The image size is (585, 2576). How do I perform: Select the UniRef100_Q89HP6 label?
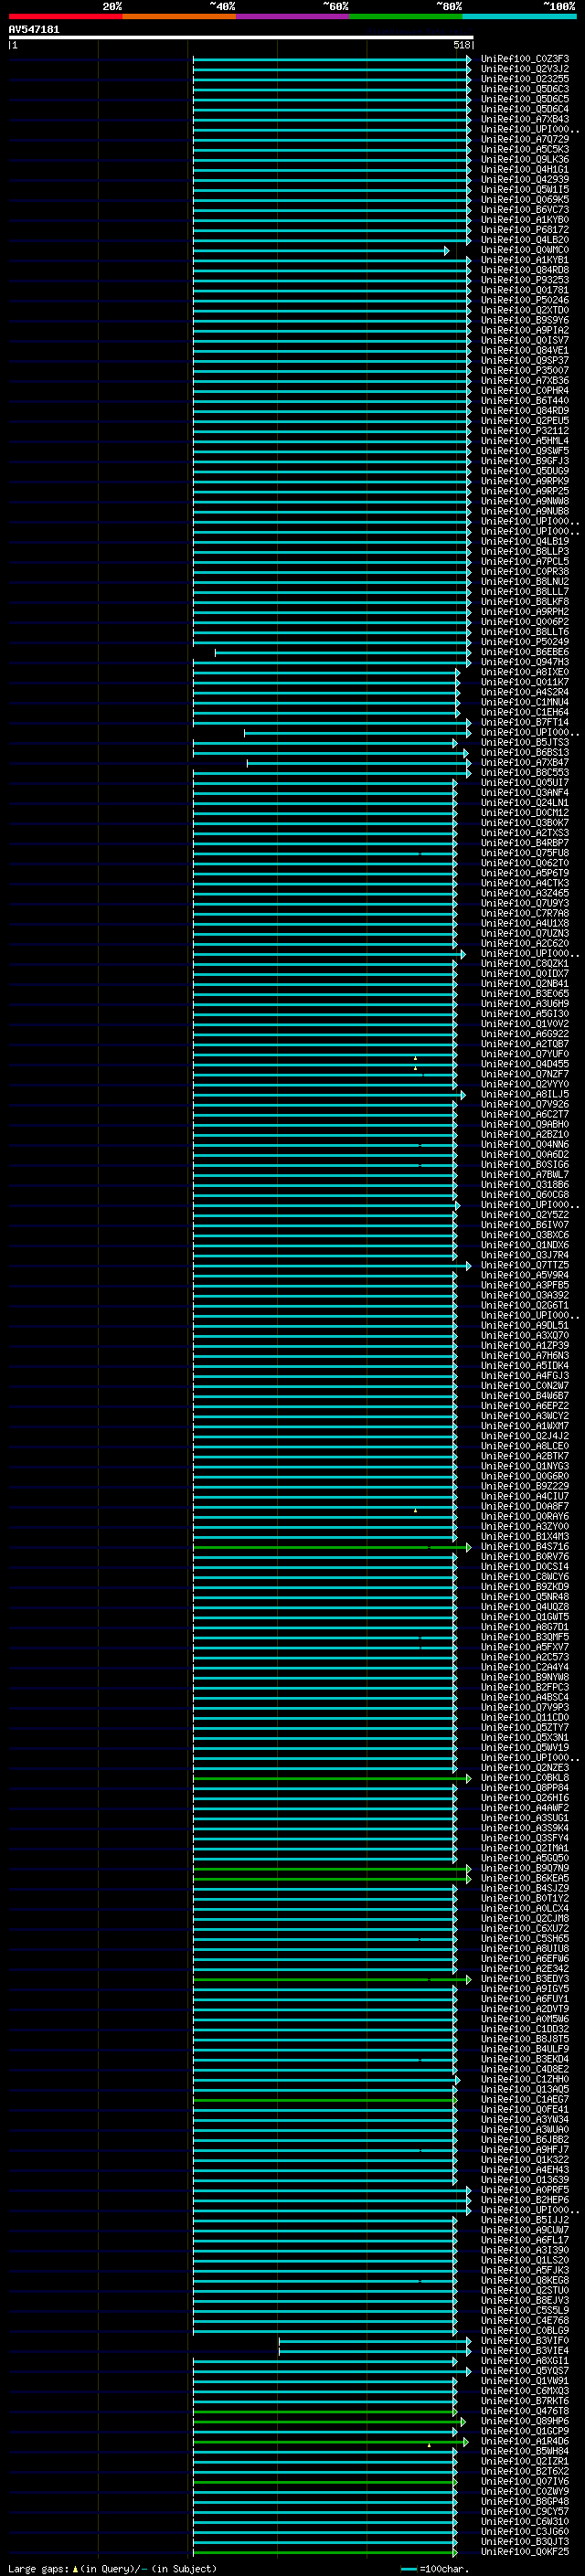coord(525,2422)
